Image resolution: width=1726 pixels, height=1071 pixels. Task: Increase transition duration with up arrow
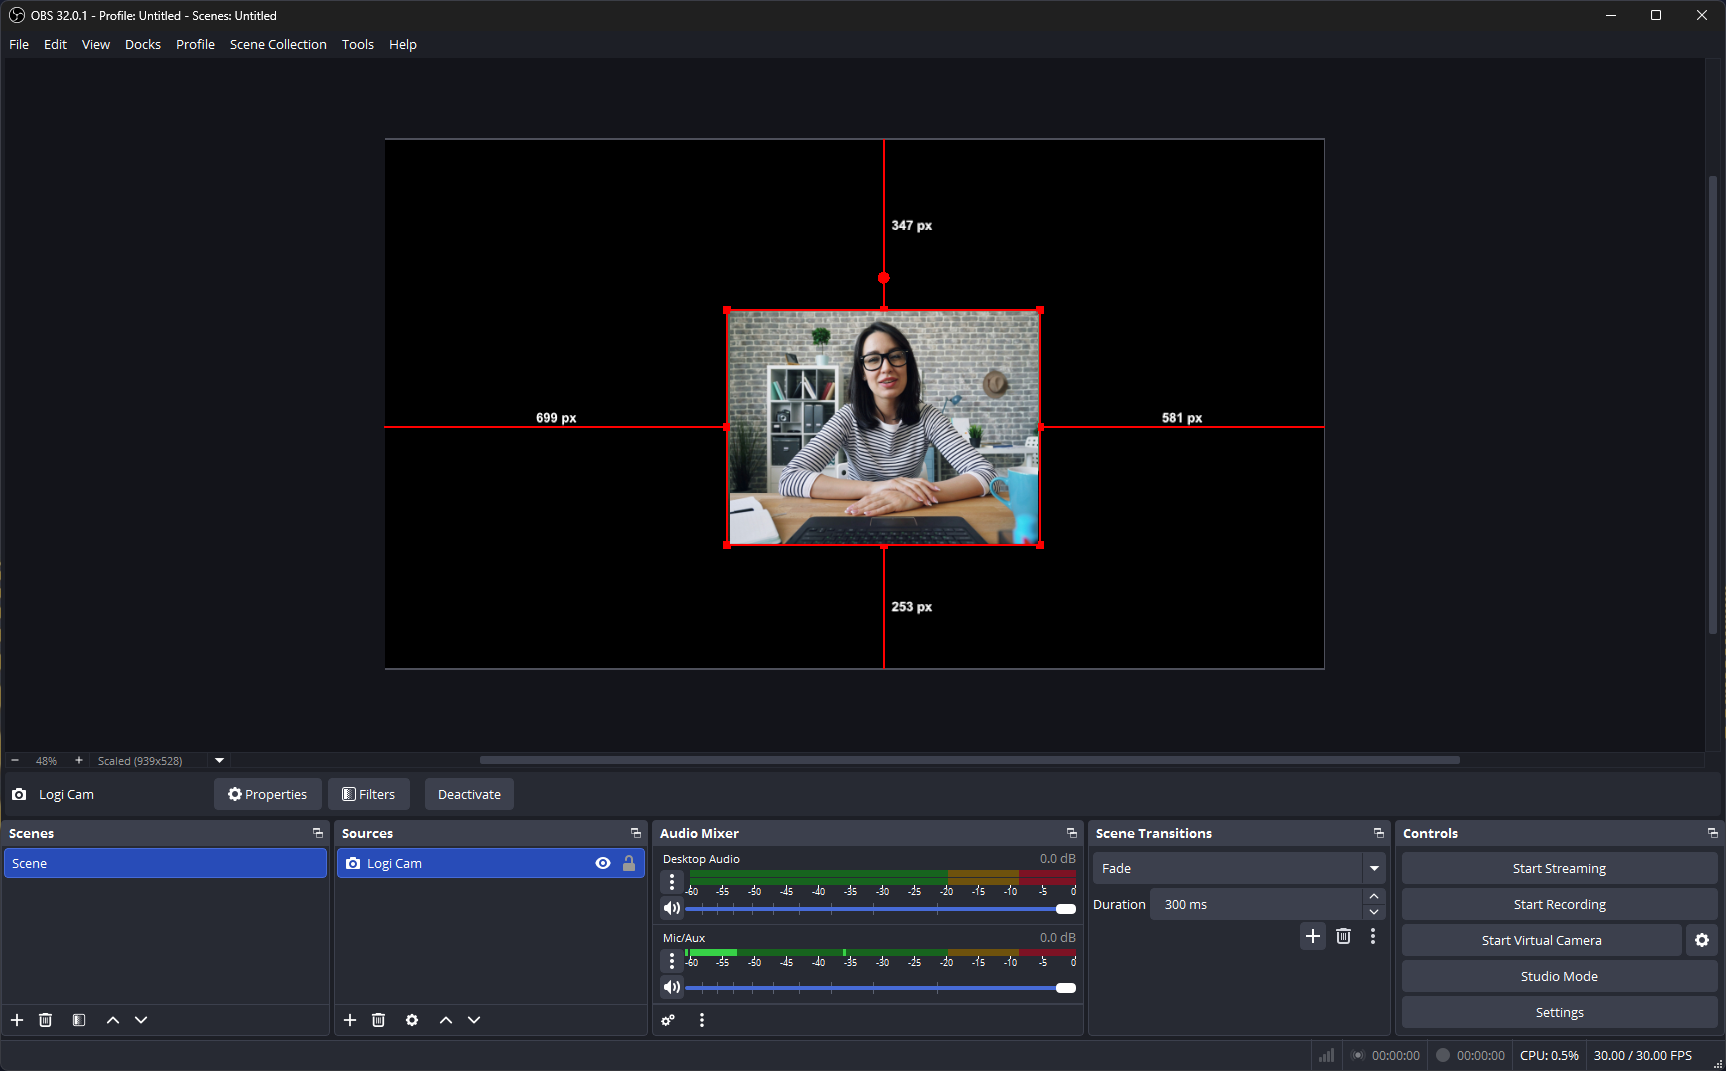(1374, 896)
